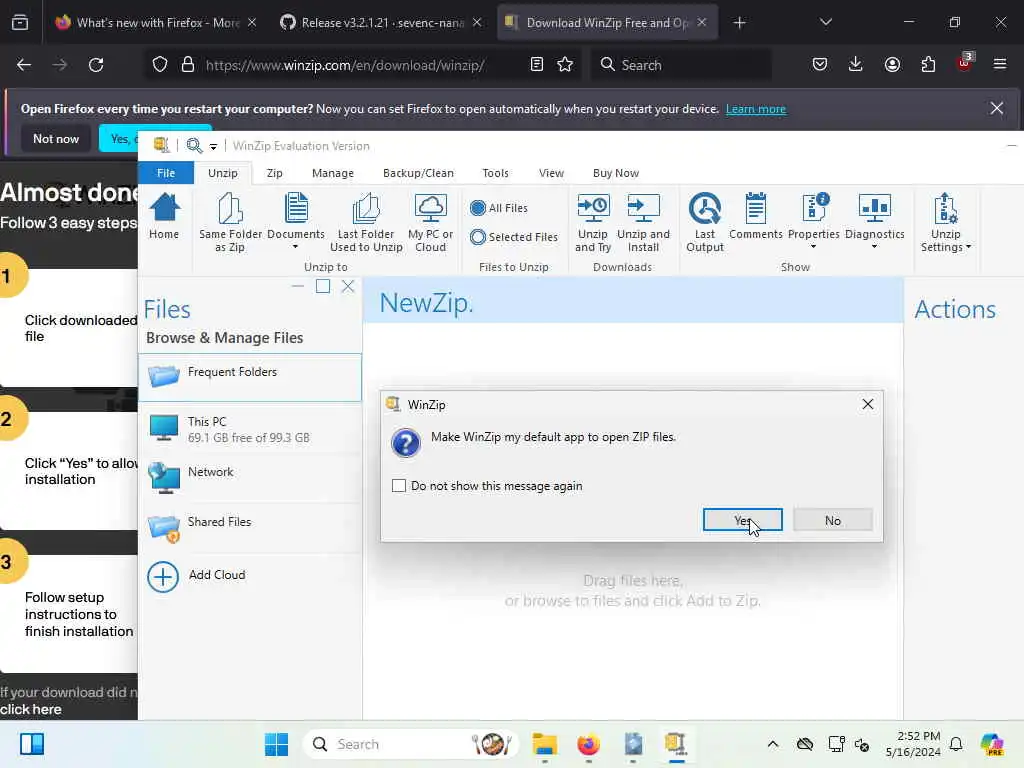Open the Tools ribbon tab
1024x768 pixels.
tap(495, 173)
